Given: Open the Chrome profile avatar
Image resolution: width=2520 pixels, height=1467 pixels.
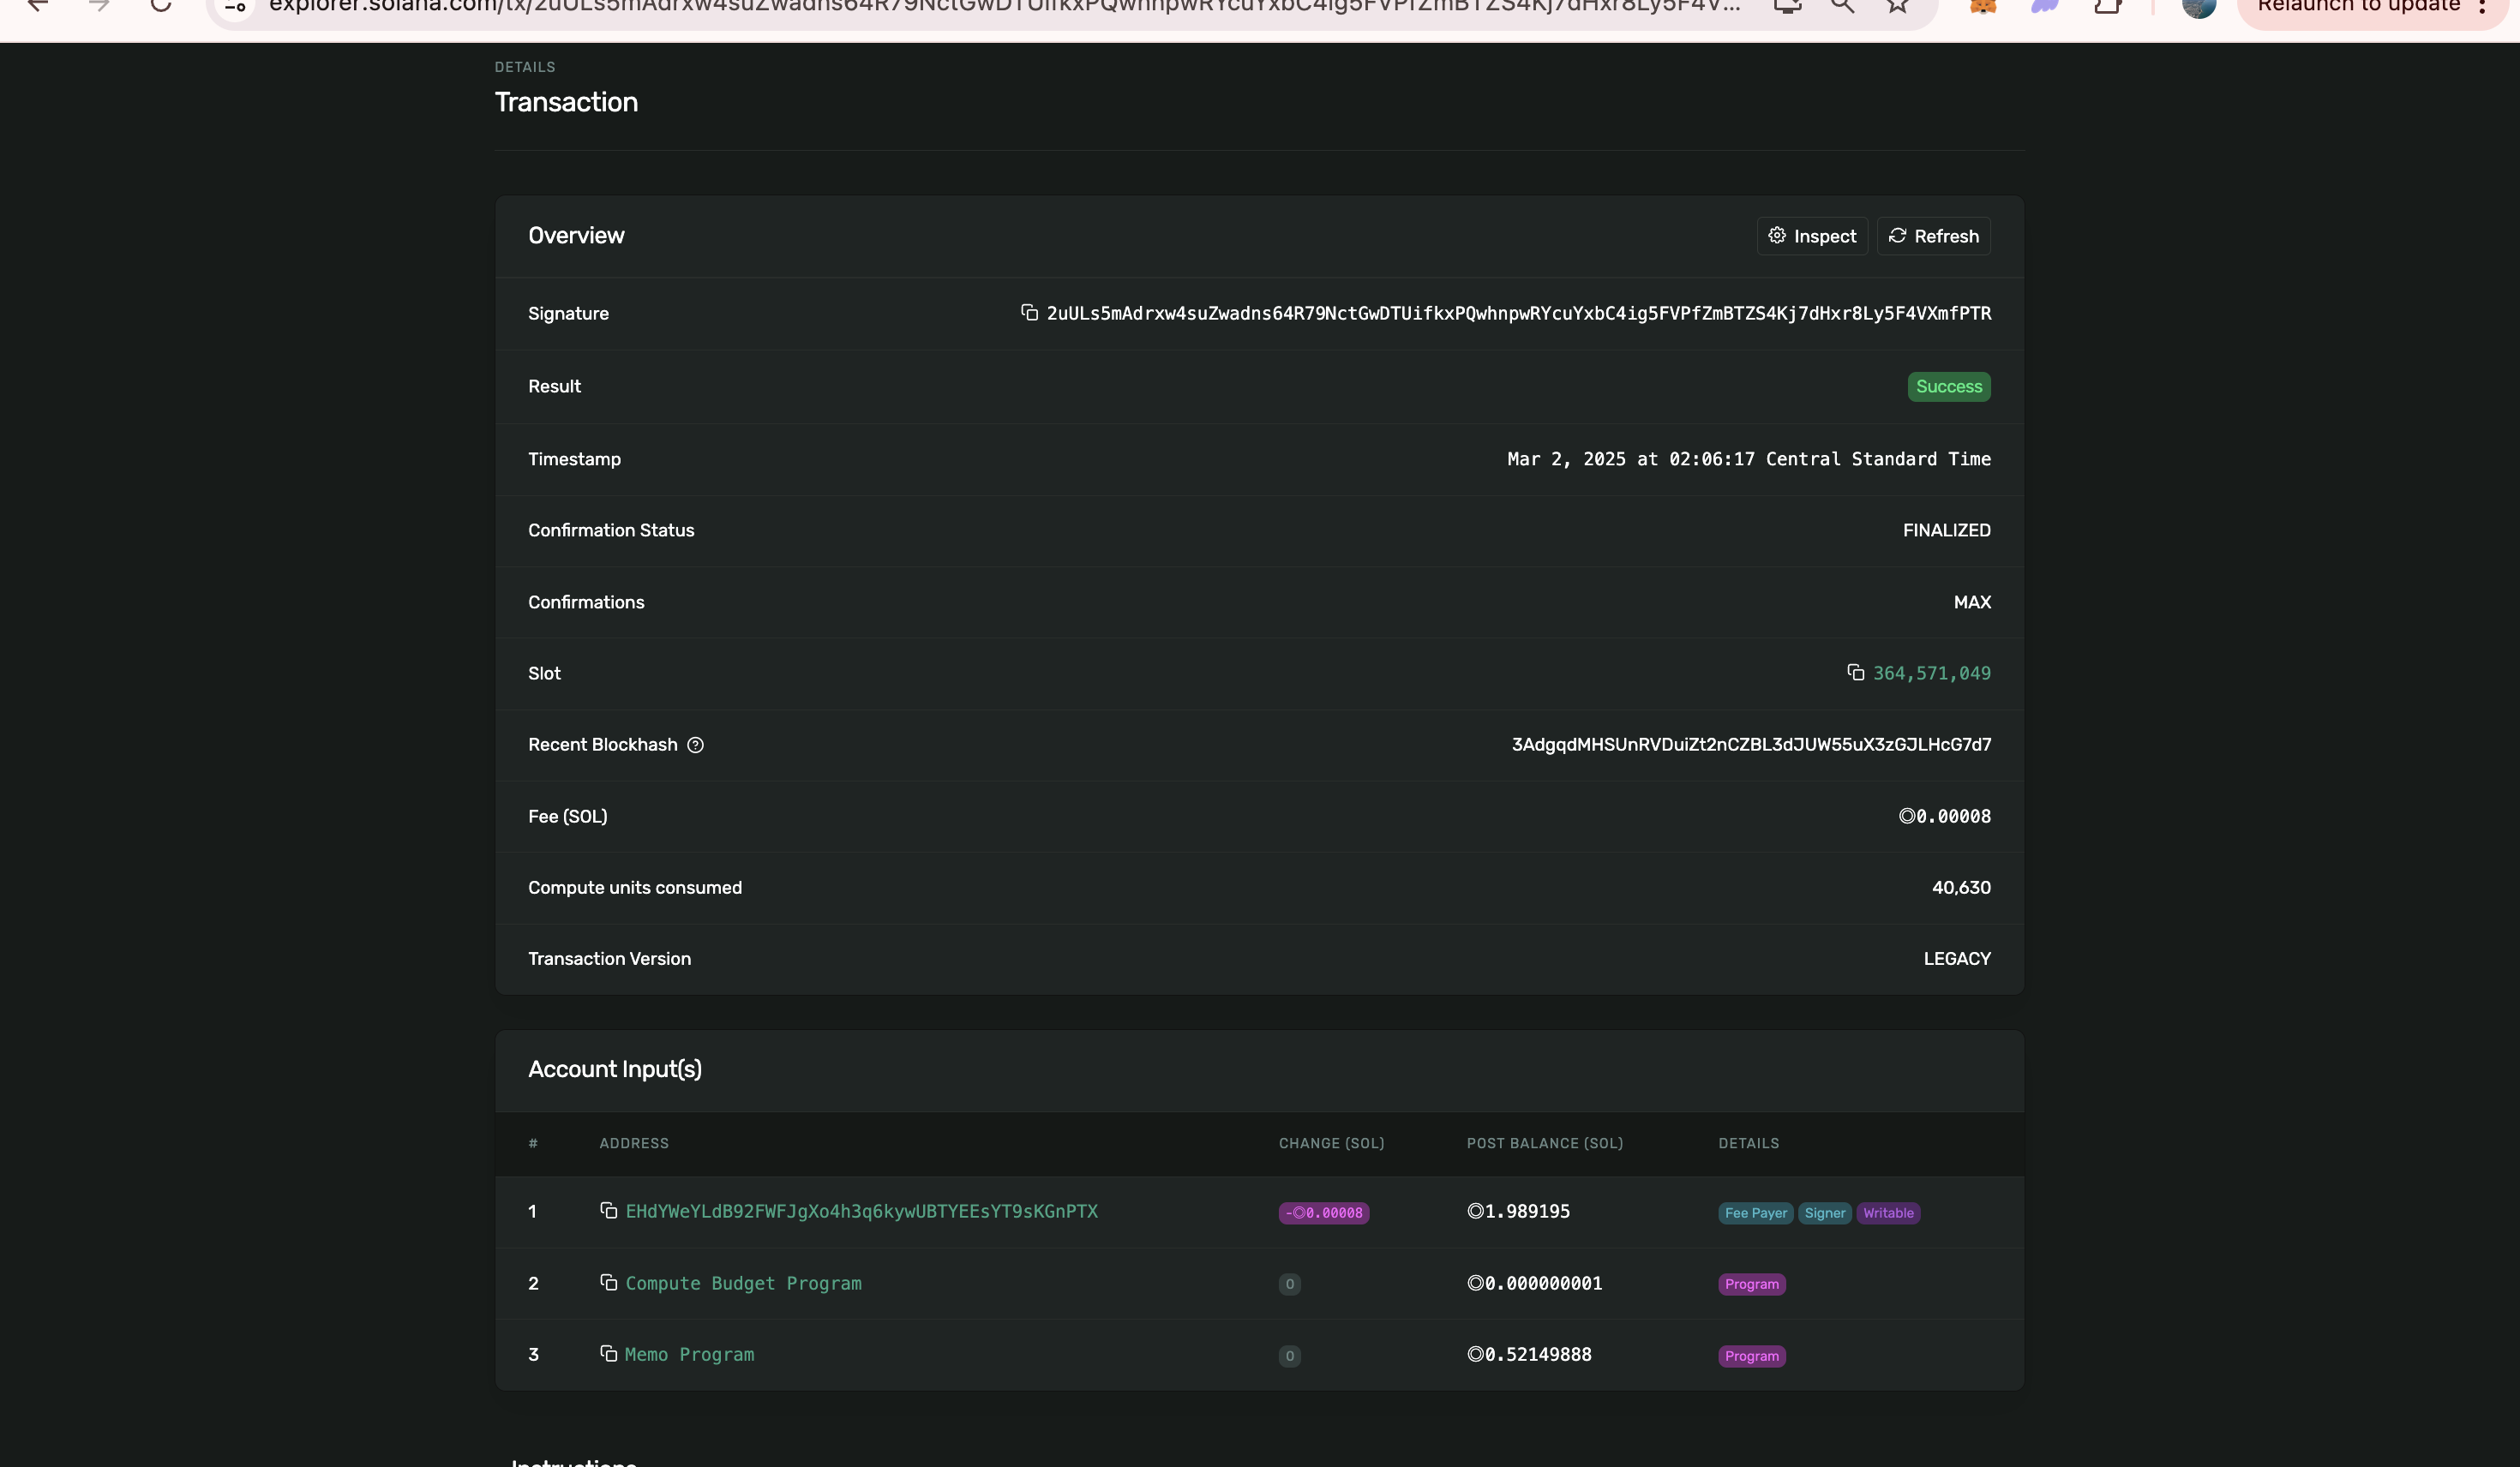Looking at the screenshot, I should 2198,8.
